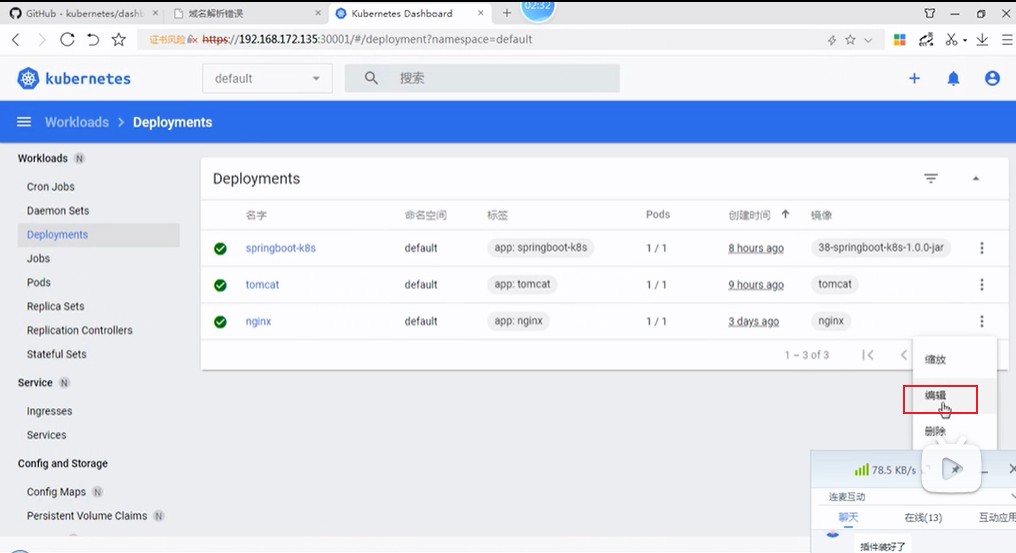This screenshot has height=553, width=1016.
Task: Switch to 在线(13) tab in chat panel
Action: click(923, 517)
